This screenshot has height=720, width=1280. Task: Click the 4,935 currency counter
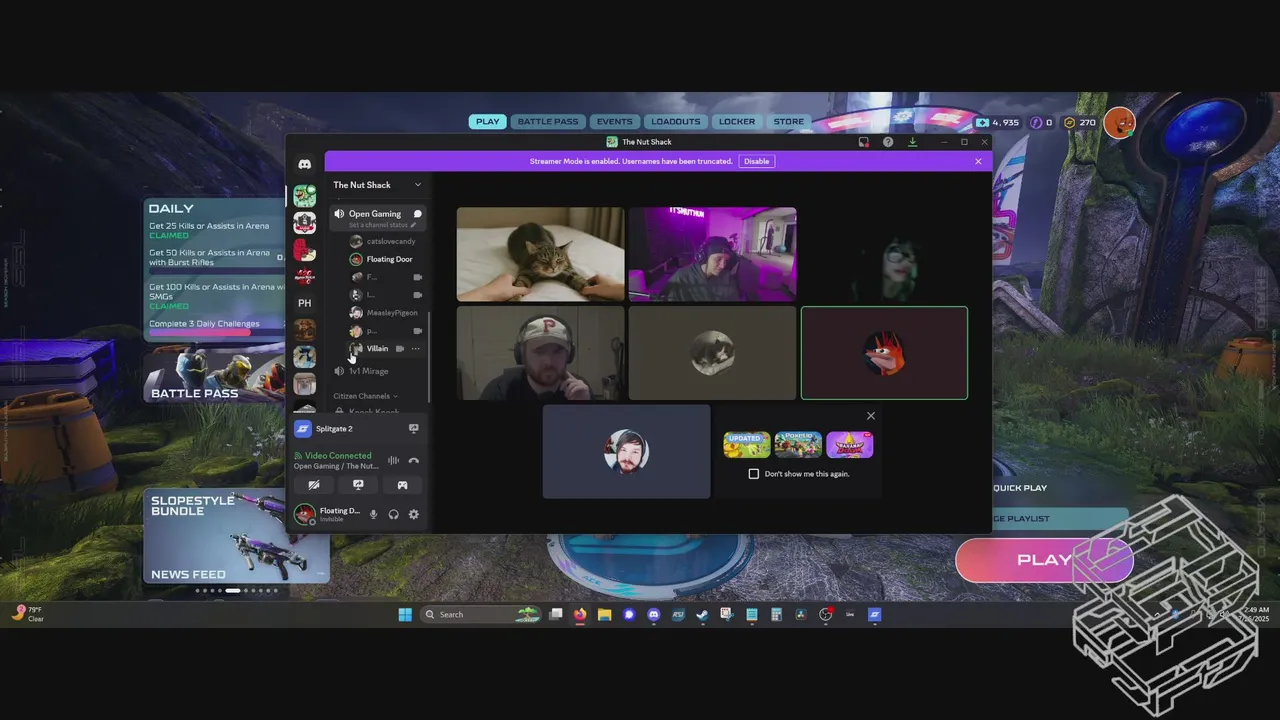998,122
